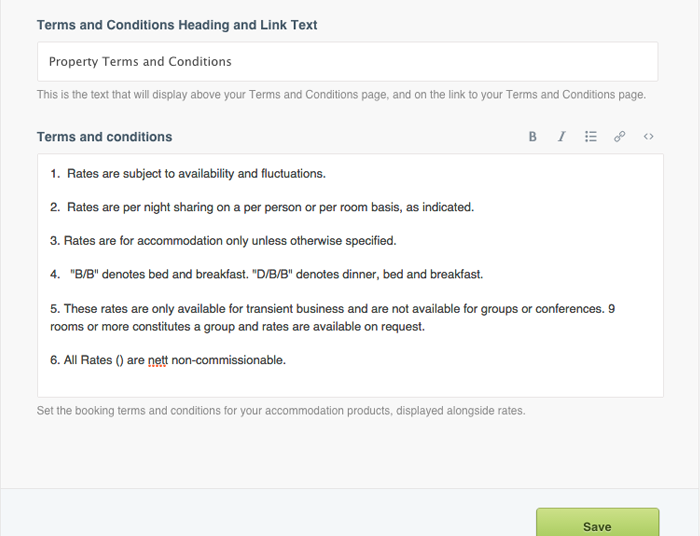This screenshot has width=700, height=536.
Task: Click the empty space below rule 6 in the editor
Action: coord(350,383)
